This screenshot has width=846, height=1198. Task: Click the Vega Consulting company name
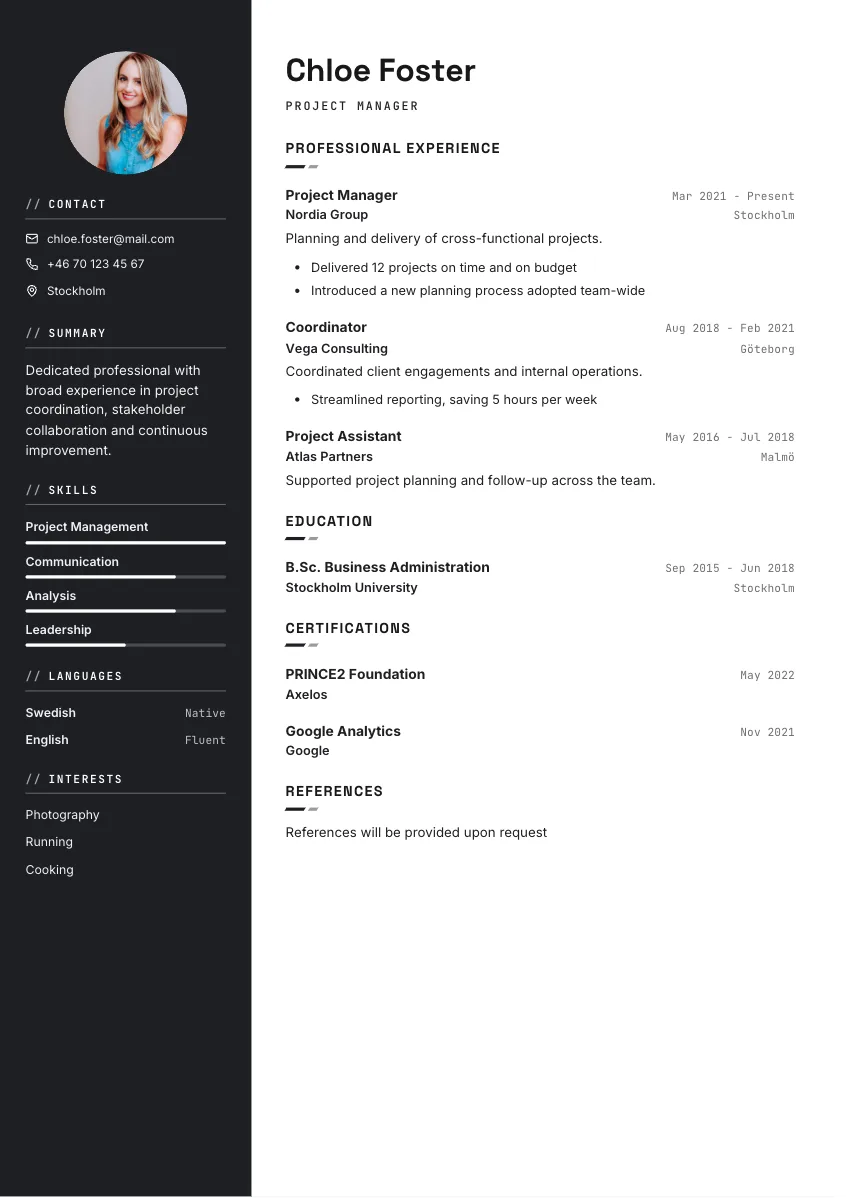point(336,349)
